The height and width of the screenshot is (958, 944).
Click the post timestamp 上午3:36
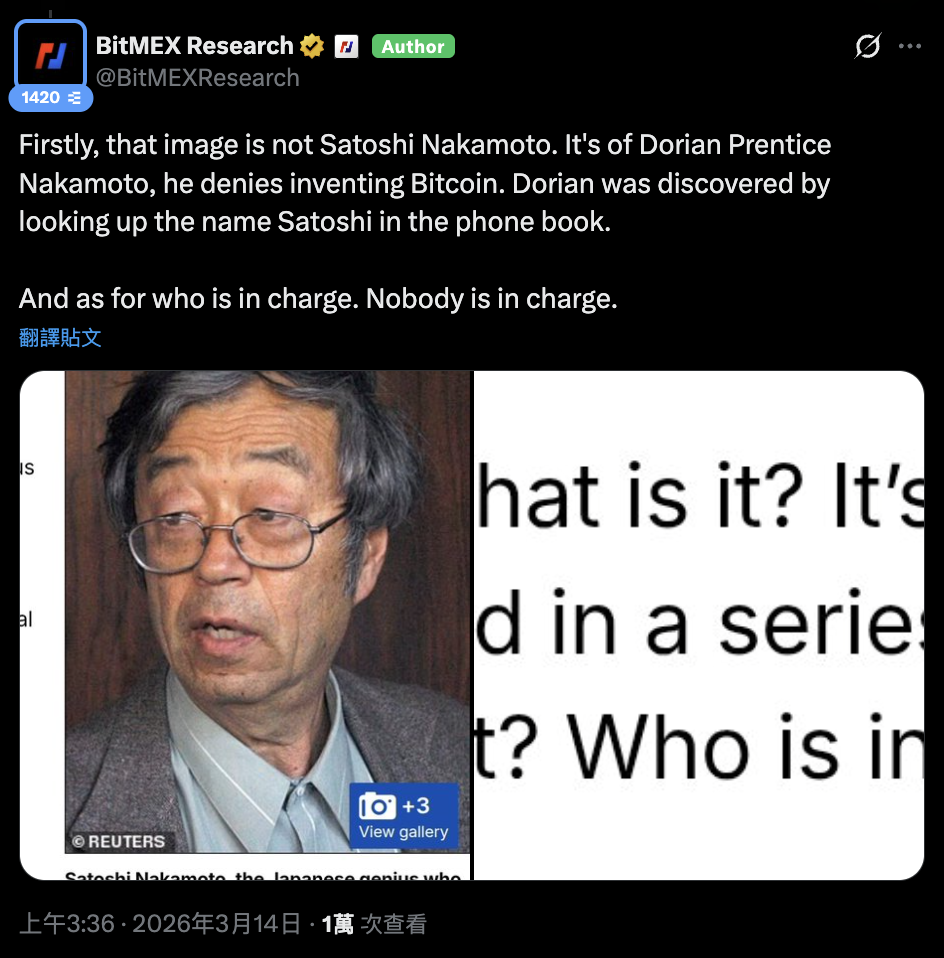tap(67, 923)
